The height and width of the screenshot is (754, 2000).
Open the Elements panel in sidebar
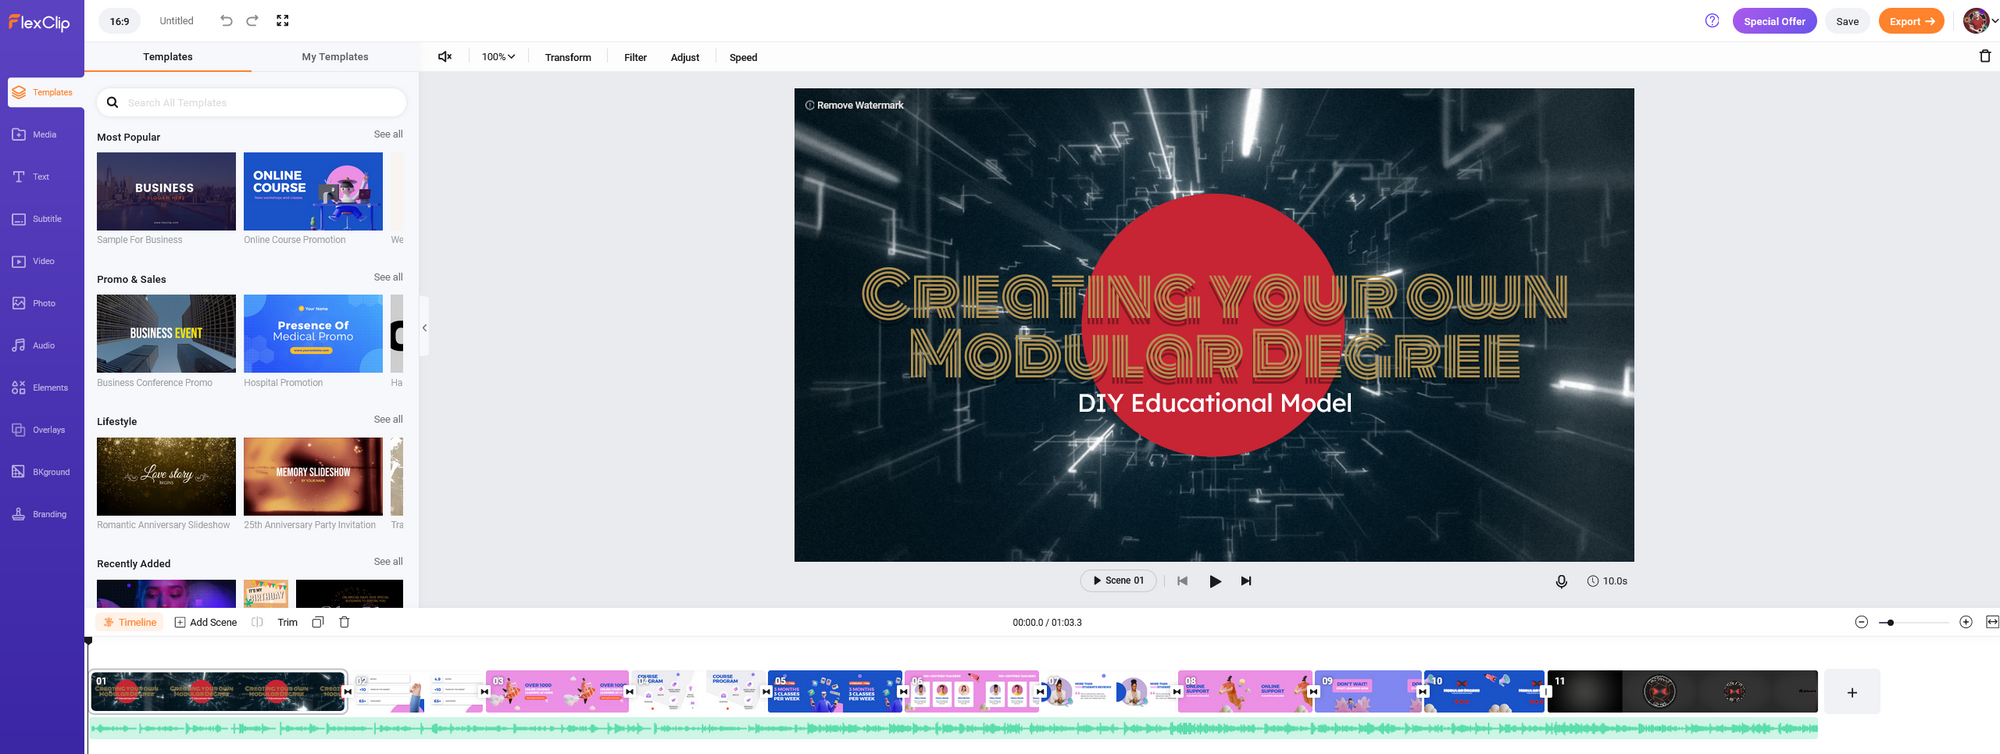[x=41, y=388]
